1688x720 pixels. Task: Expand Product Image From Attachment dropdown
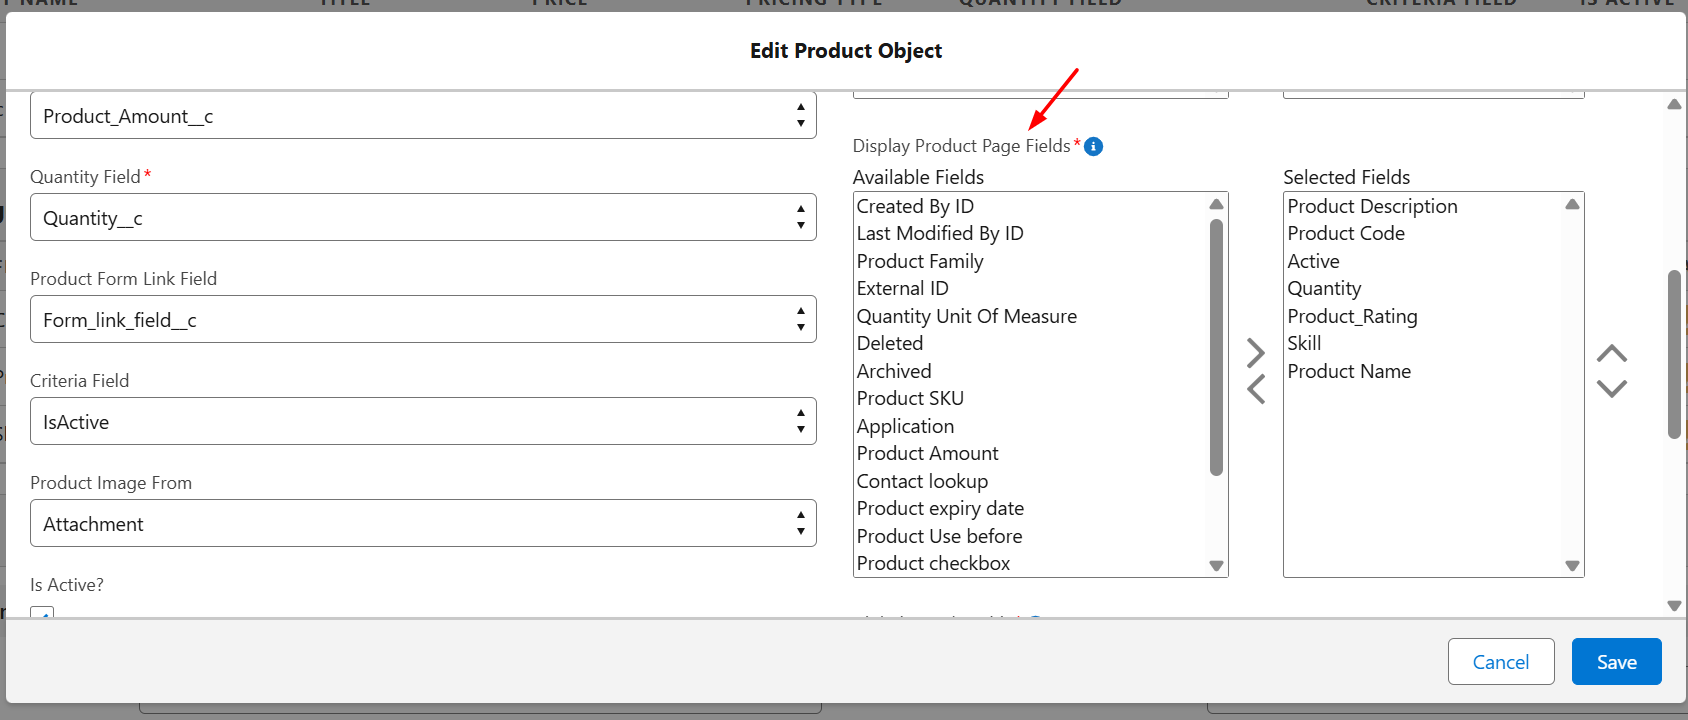(x=423, y=524)
